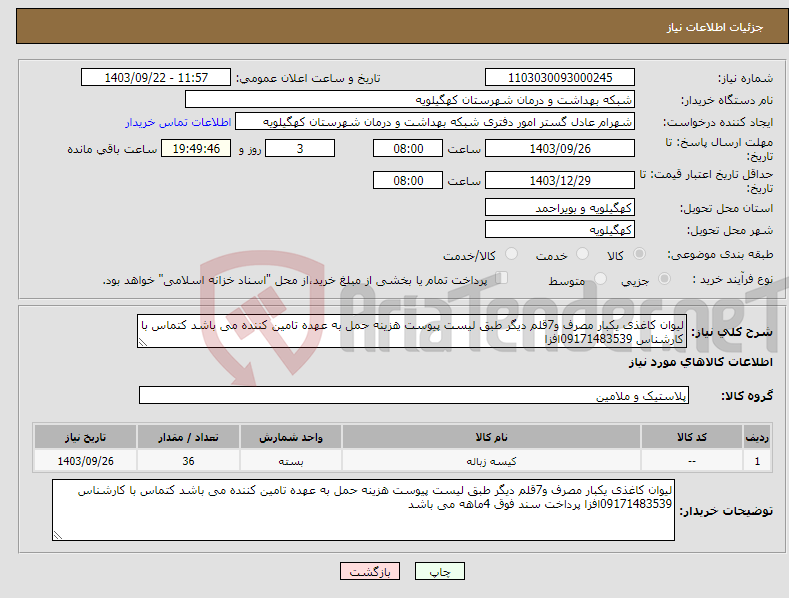Click the price validity date 1403/12/29 field
The image size is (789, 598).
click(x=560, y=180)
